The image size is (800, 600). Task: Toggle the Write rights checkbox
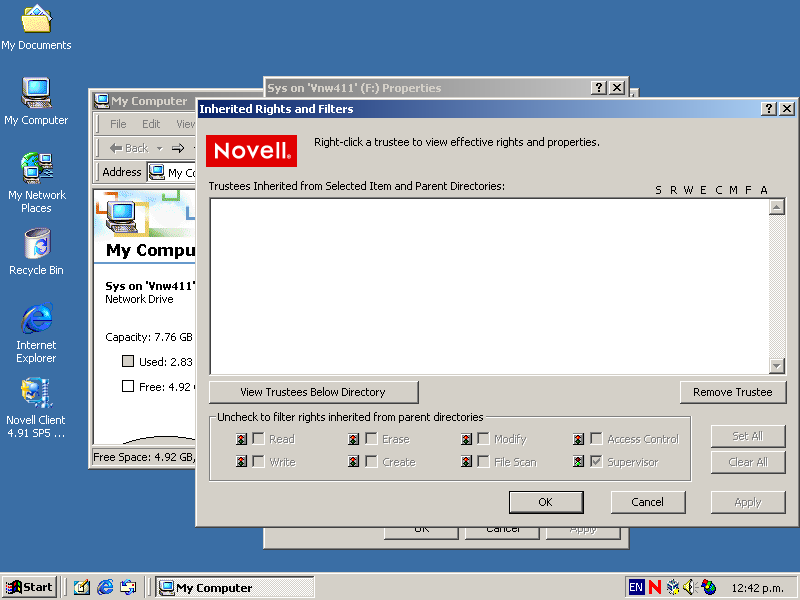click(x=259, y=462)
